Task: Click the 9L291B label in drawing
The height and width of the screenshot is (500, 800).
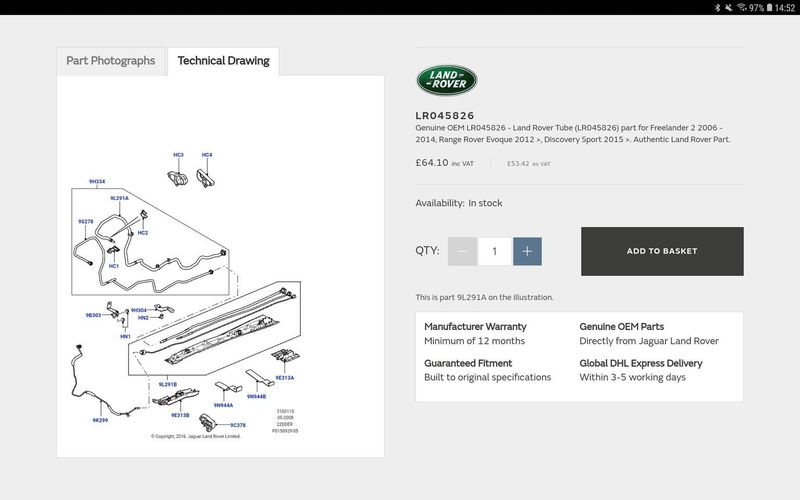Action: pyautogui.click(x=167, y=384)
